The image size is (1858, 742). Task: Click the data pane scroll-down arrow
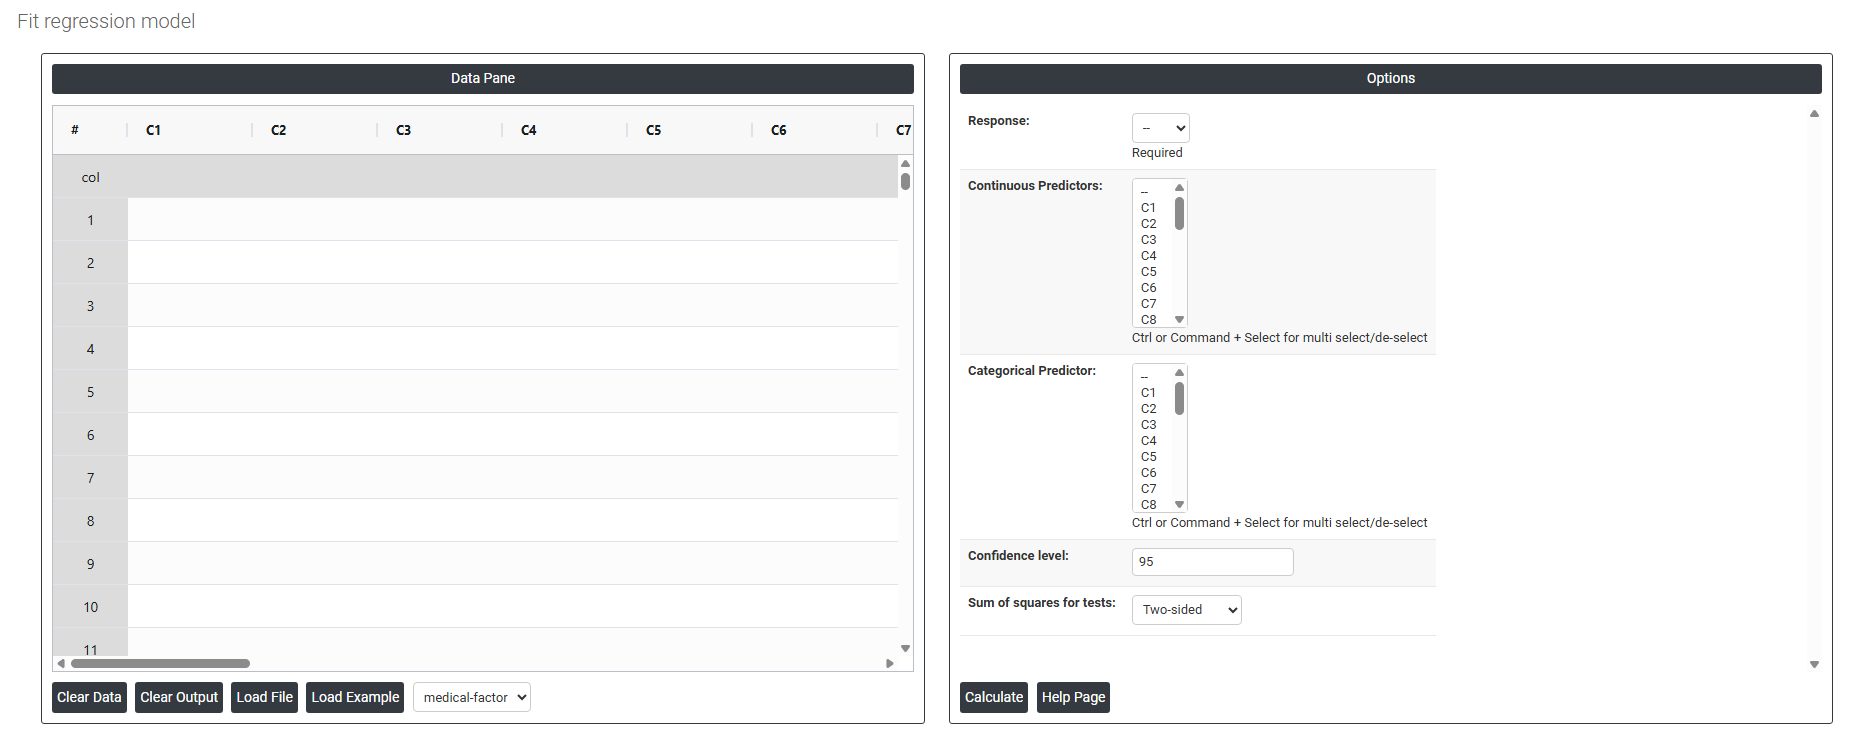point(905,649)
